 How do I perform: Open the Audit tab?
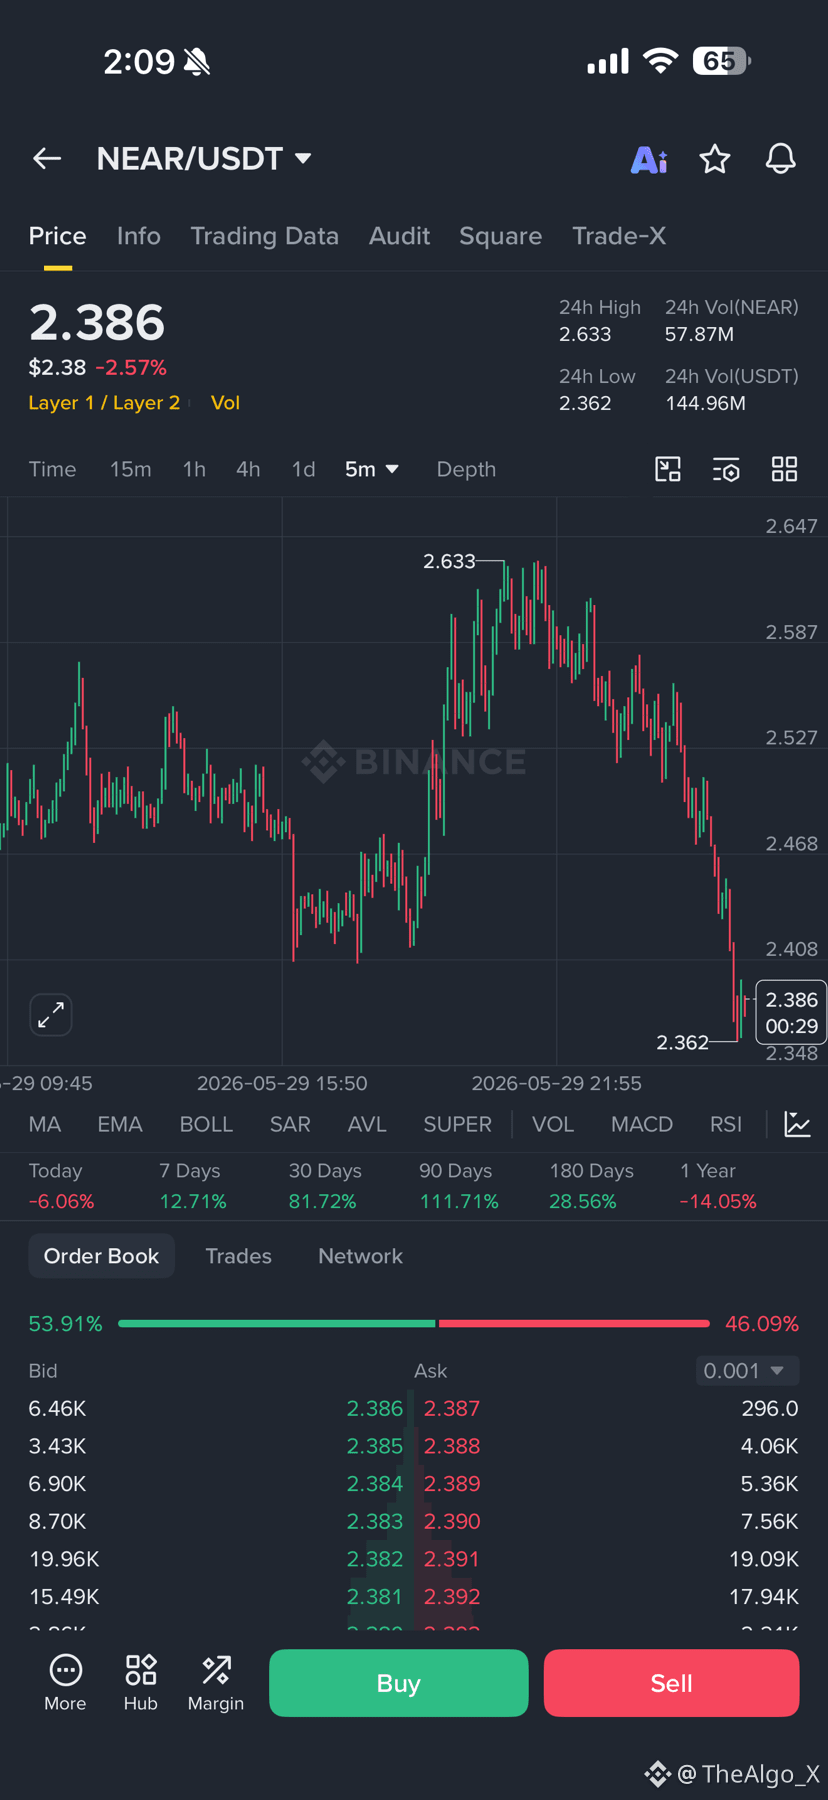tap(400, 236)
